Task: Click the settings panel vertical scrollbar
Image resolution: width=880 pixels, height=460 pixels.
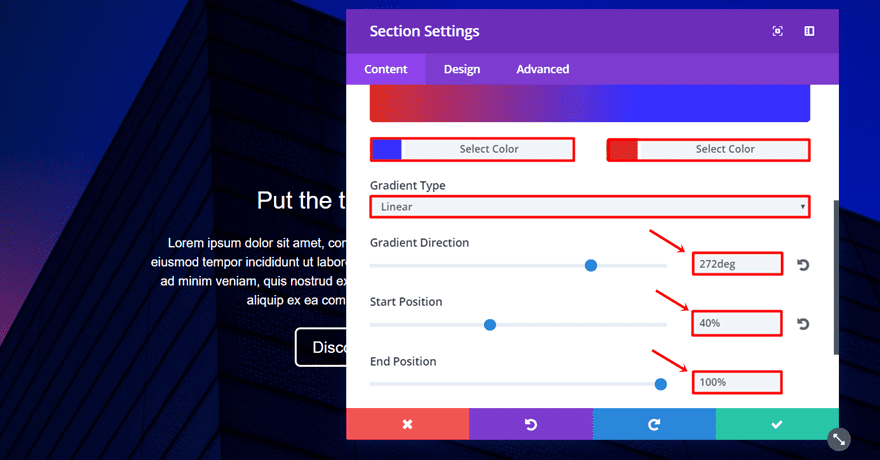Action: [836, 275]
